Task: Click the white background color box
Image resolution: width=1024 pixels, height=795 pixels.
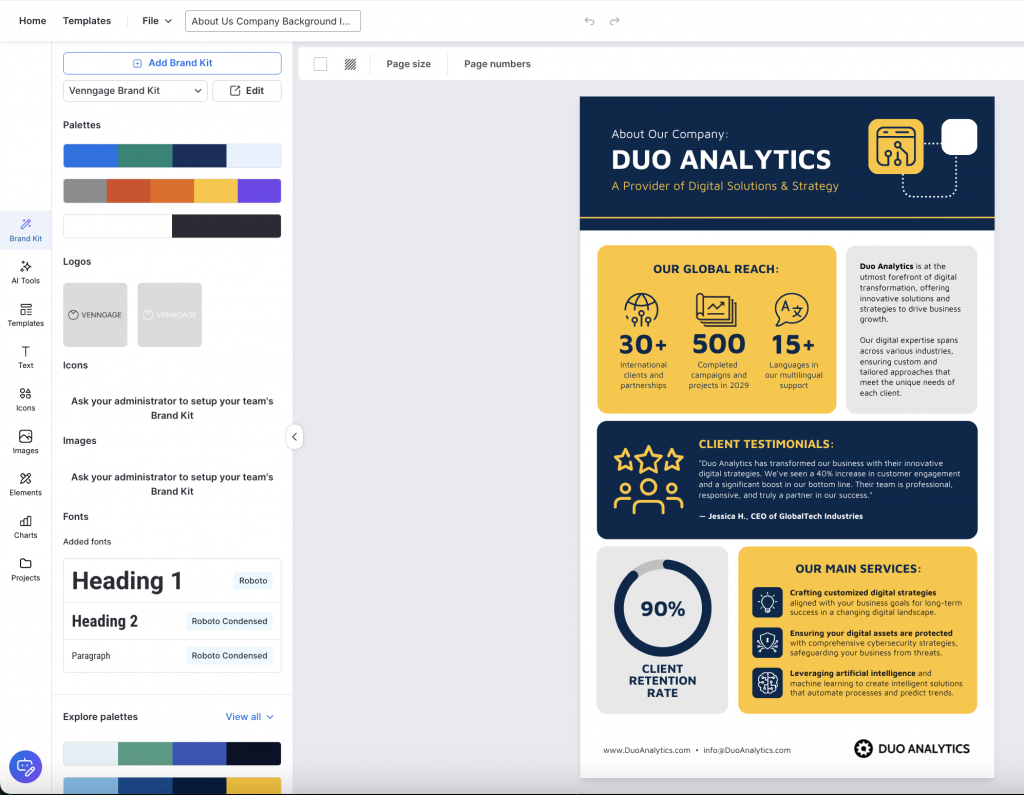Action: (320, 64)
